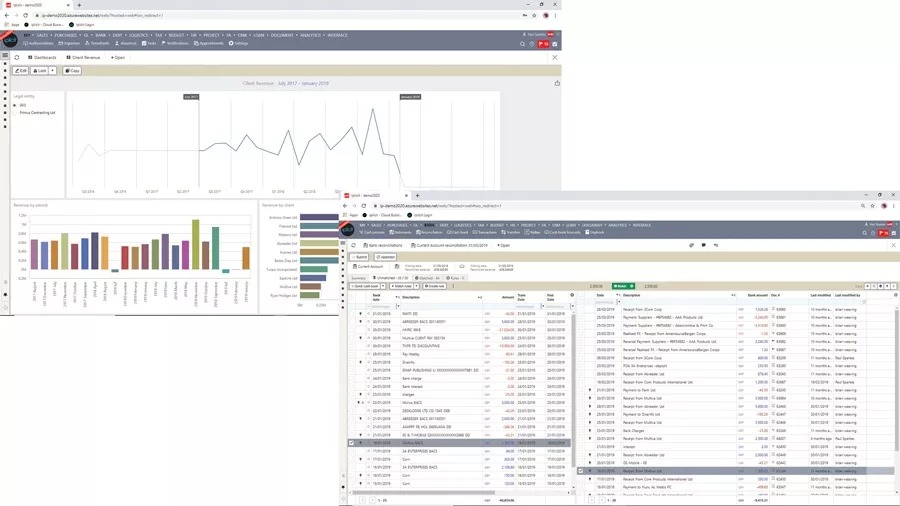The width and height of the screenshot is (900, 506).
Task: Click address bar in reconciliation browser window
Action: [x=614, y=205]
